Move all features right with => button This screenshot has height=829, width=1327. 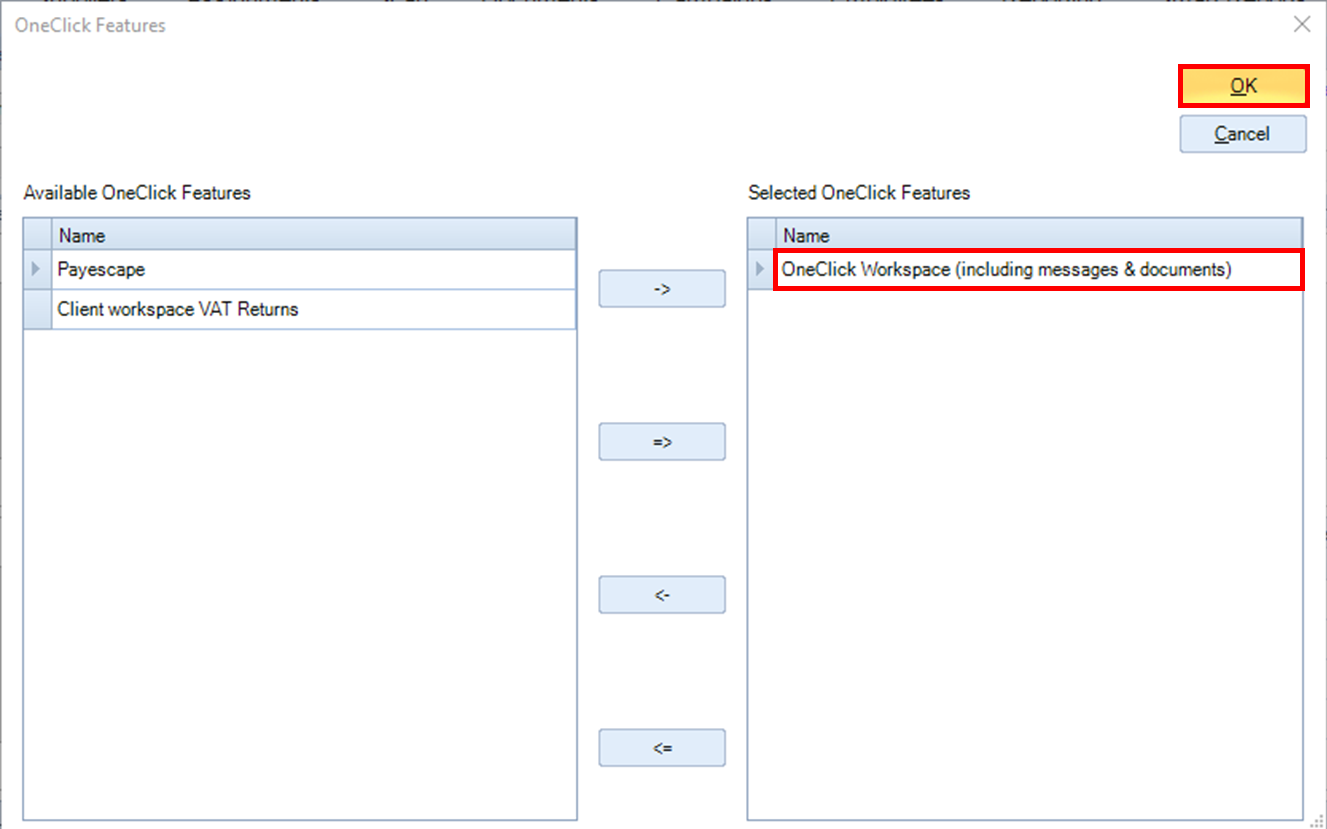tap(662, 441)
